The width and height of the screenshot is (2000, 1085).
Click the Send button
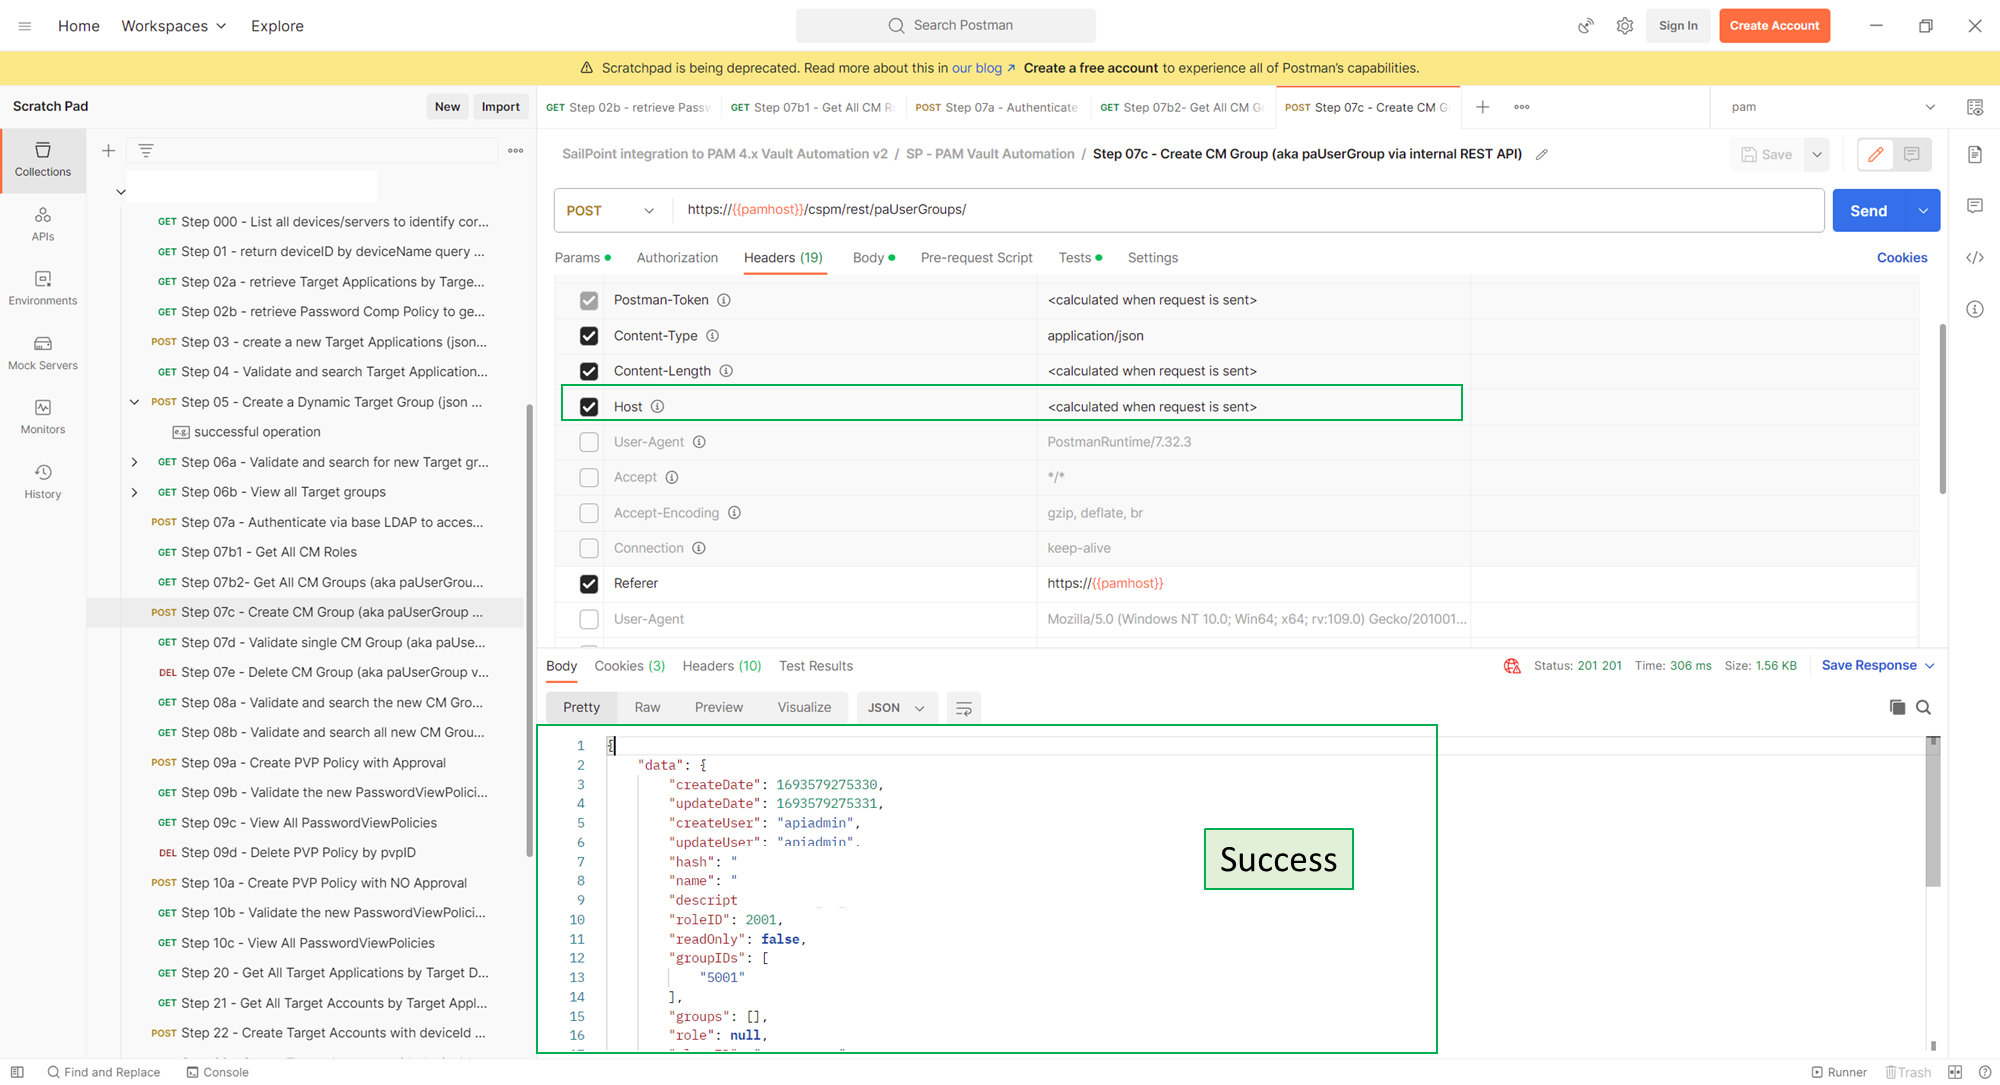click(x=1868, y=210)
